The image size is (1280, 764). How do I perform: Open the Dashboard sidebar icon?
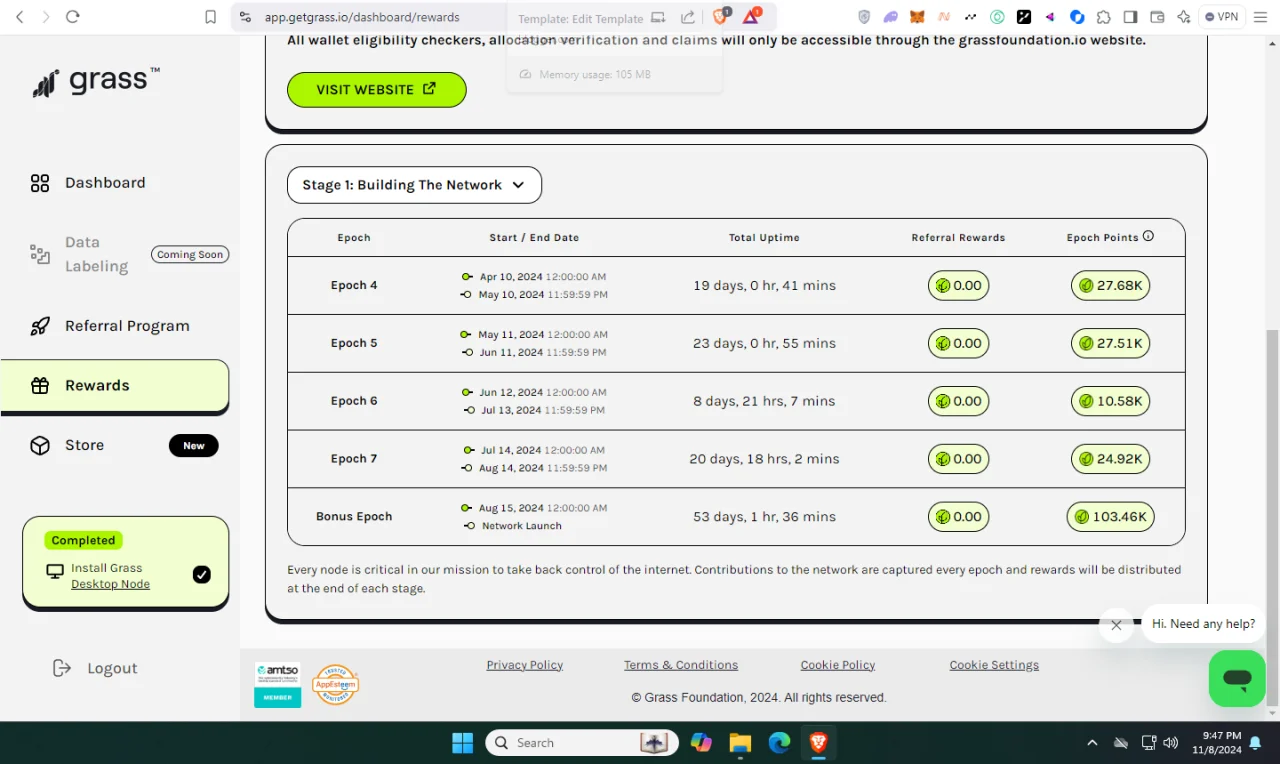coord(40,183)
